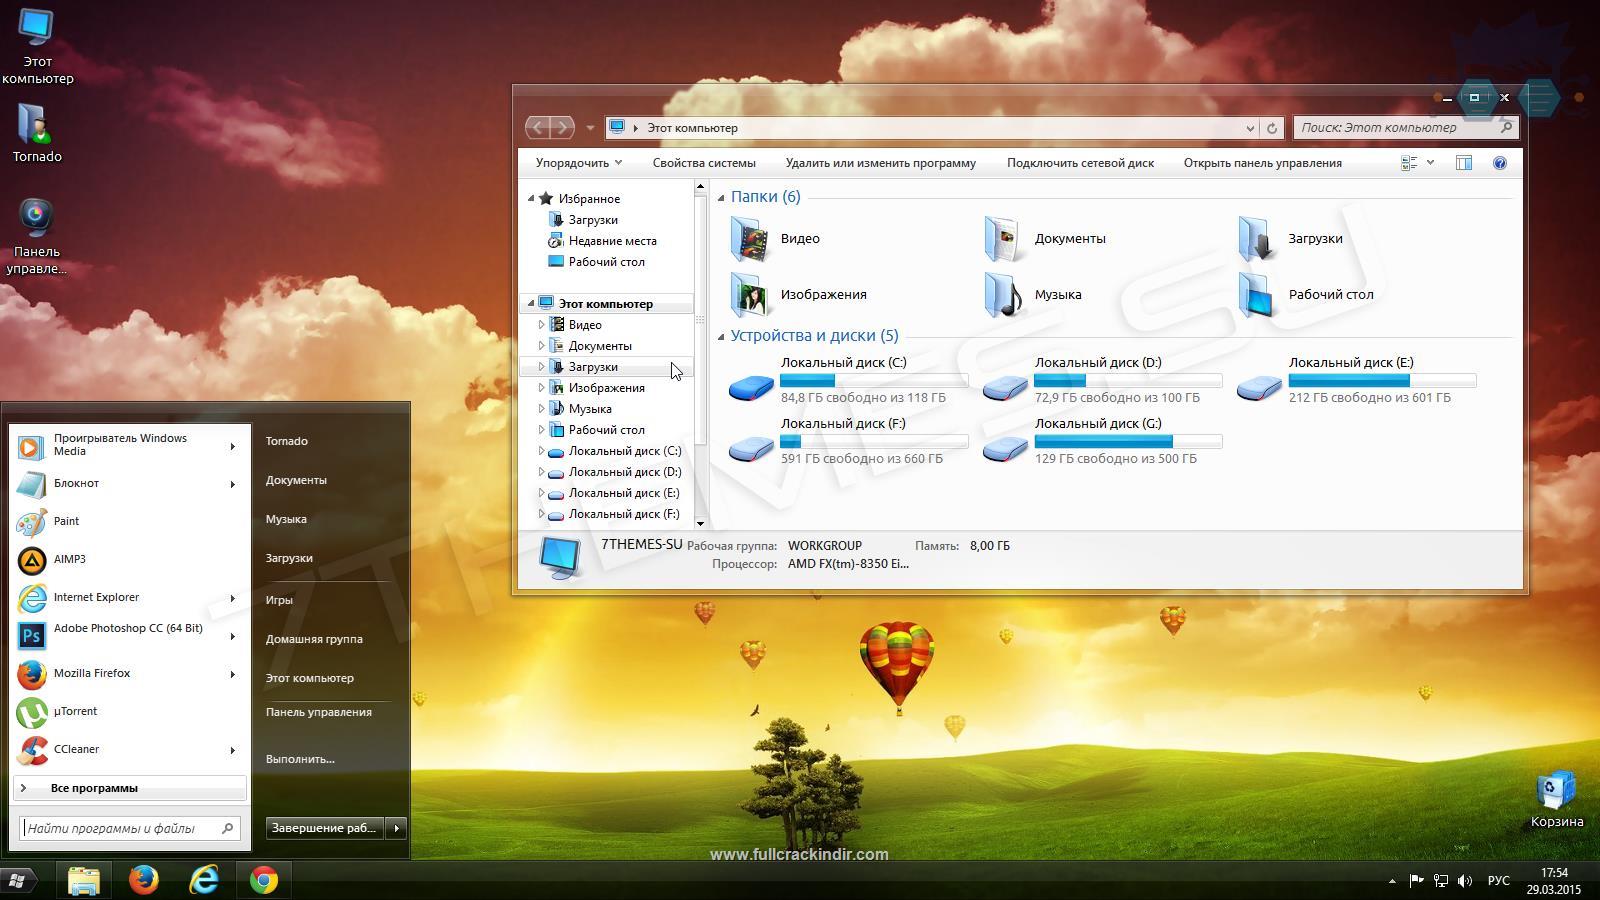Image resolution: width=1600 pixels, height=900 pixels.
Task: Open the Музыка folder in Папки section
Action: [x=1003, y=295]
